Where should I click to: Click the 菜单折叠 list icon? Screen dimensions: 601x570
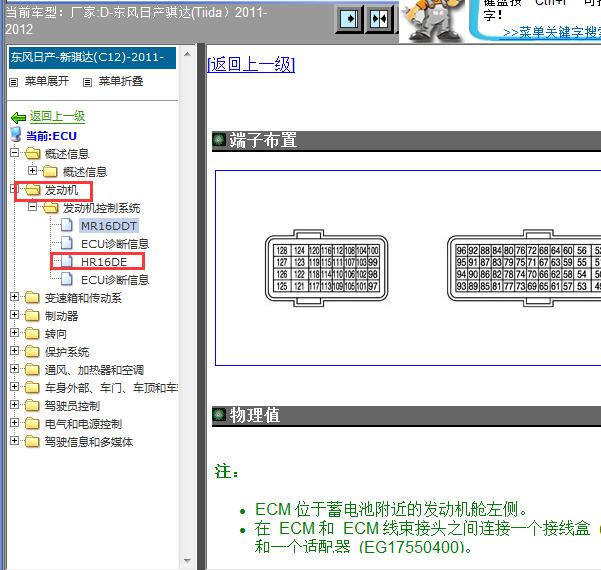pos(87,82)
